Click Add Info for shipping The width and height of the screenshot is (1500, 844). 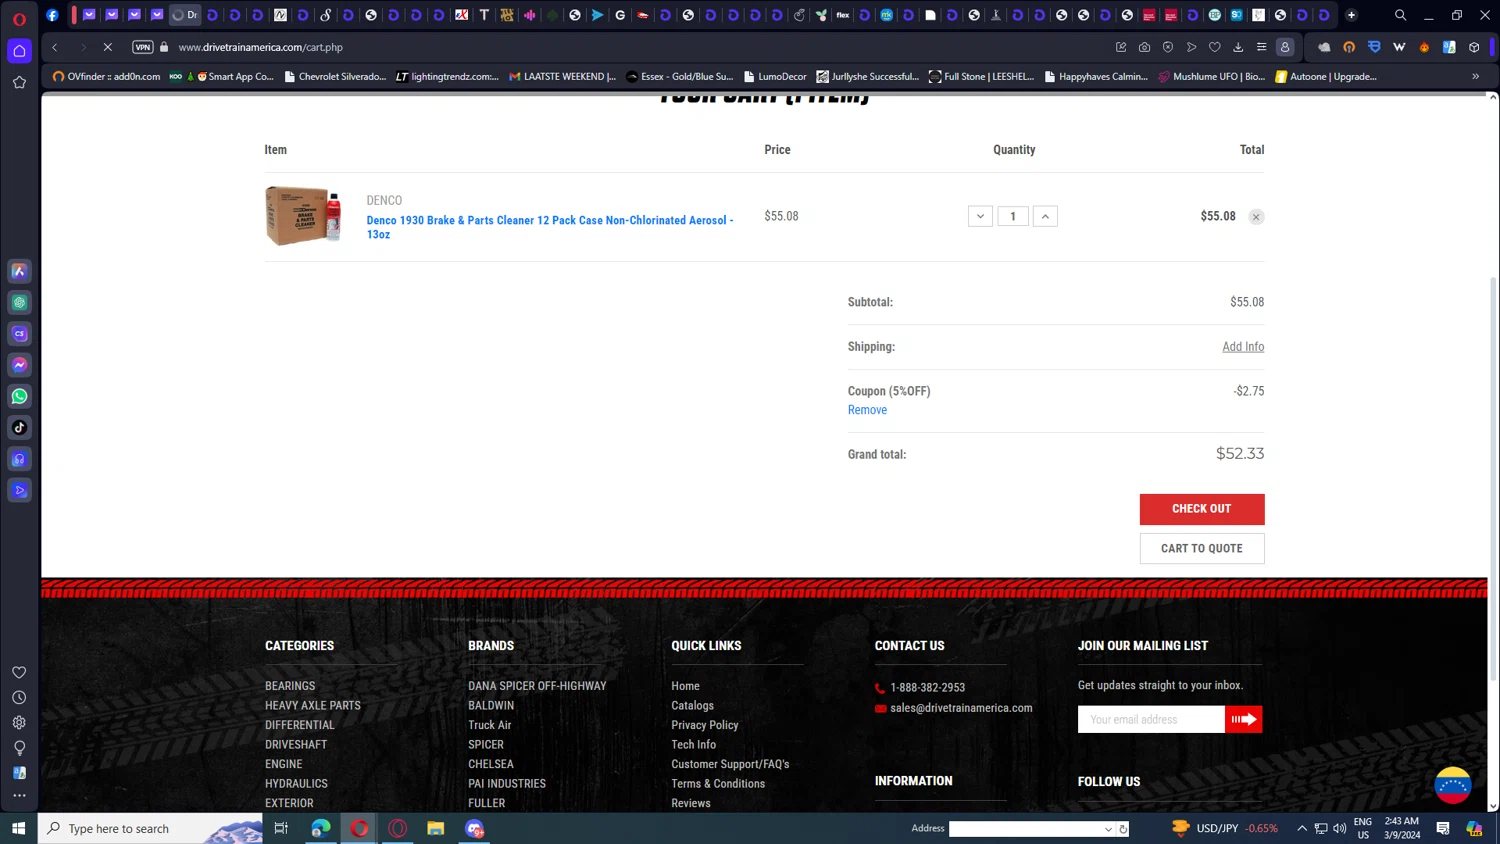(x=1243, y=347)
